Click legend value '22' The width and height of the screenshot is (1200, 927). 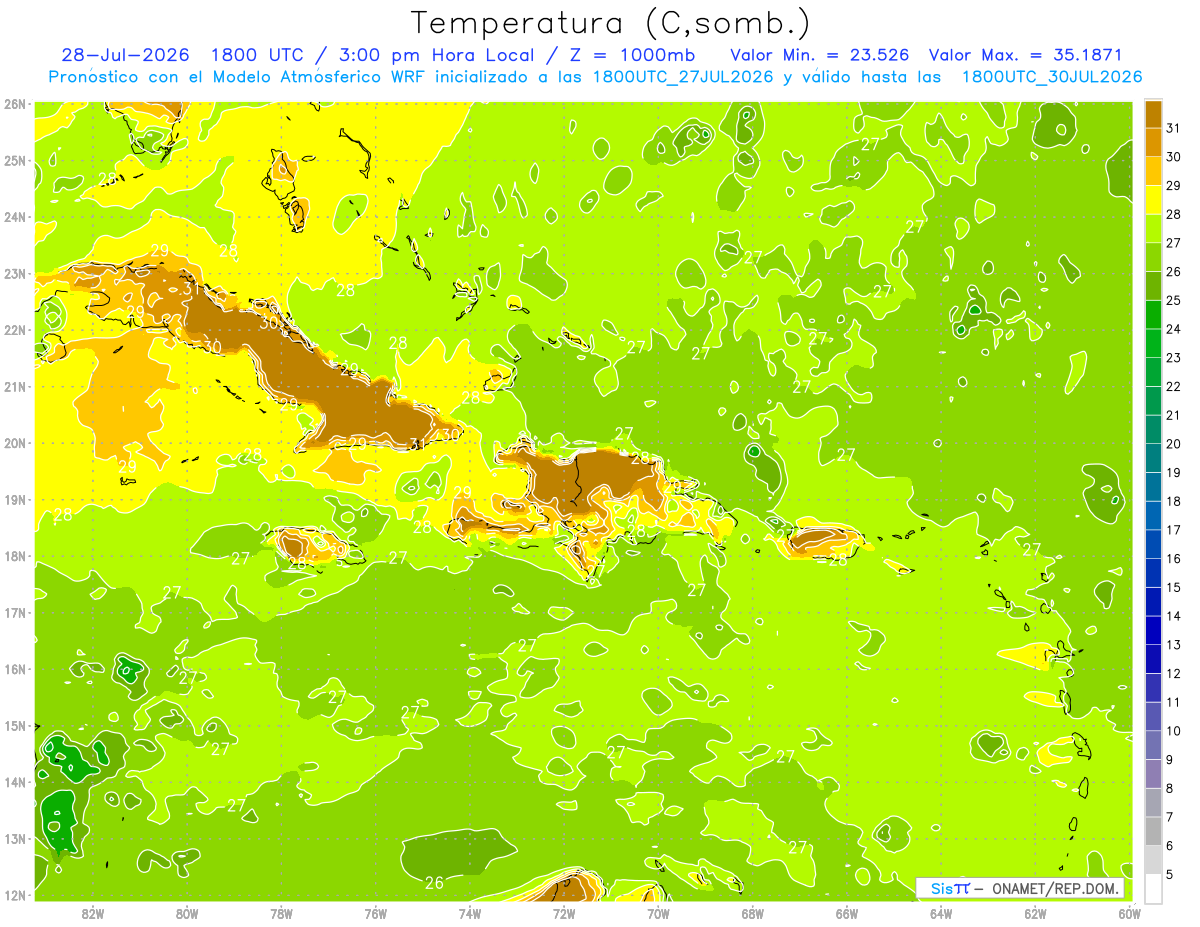(x=1173, y=386)
